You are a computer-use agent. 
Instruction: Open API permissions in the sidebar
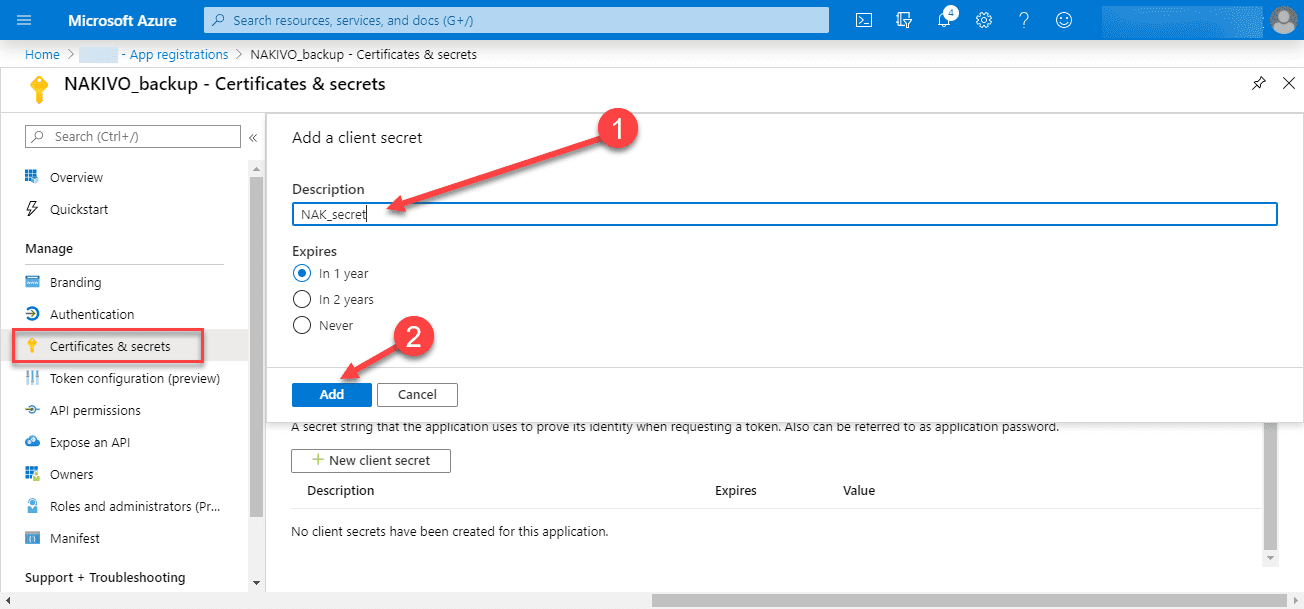point(95,410)
